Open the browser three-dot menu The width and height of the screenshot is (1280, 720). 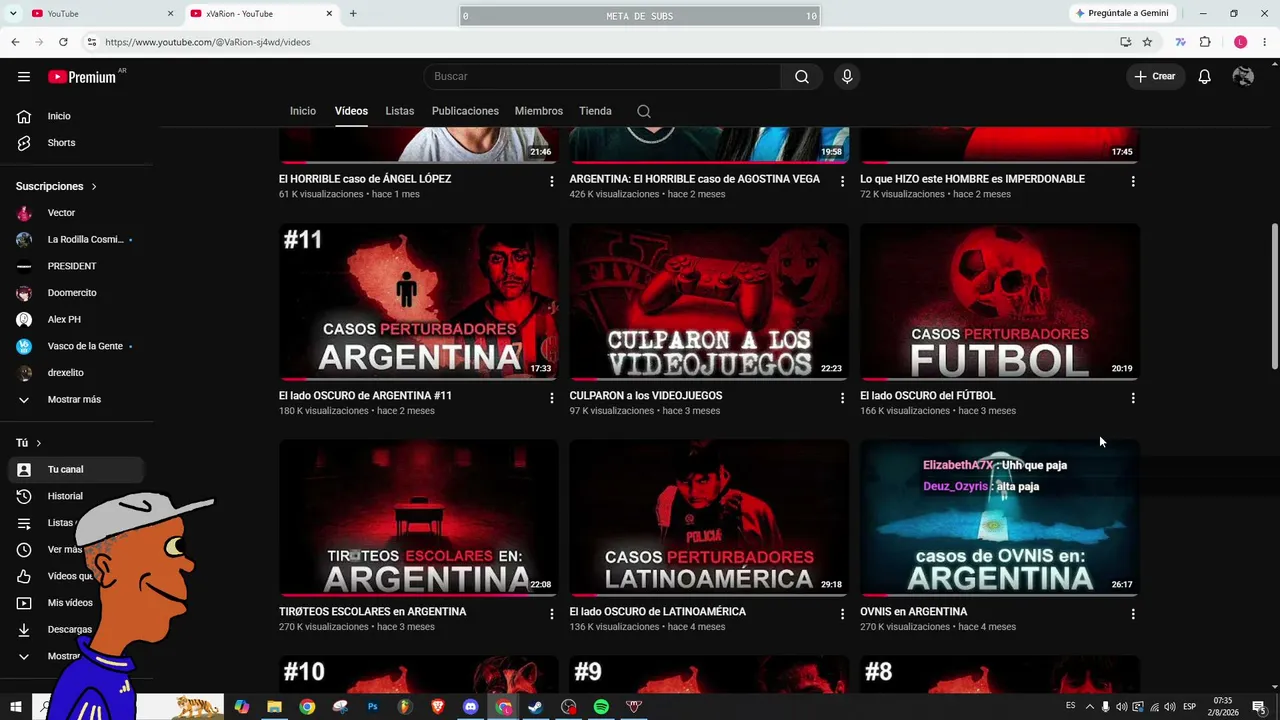(1265, 42)
